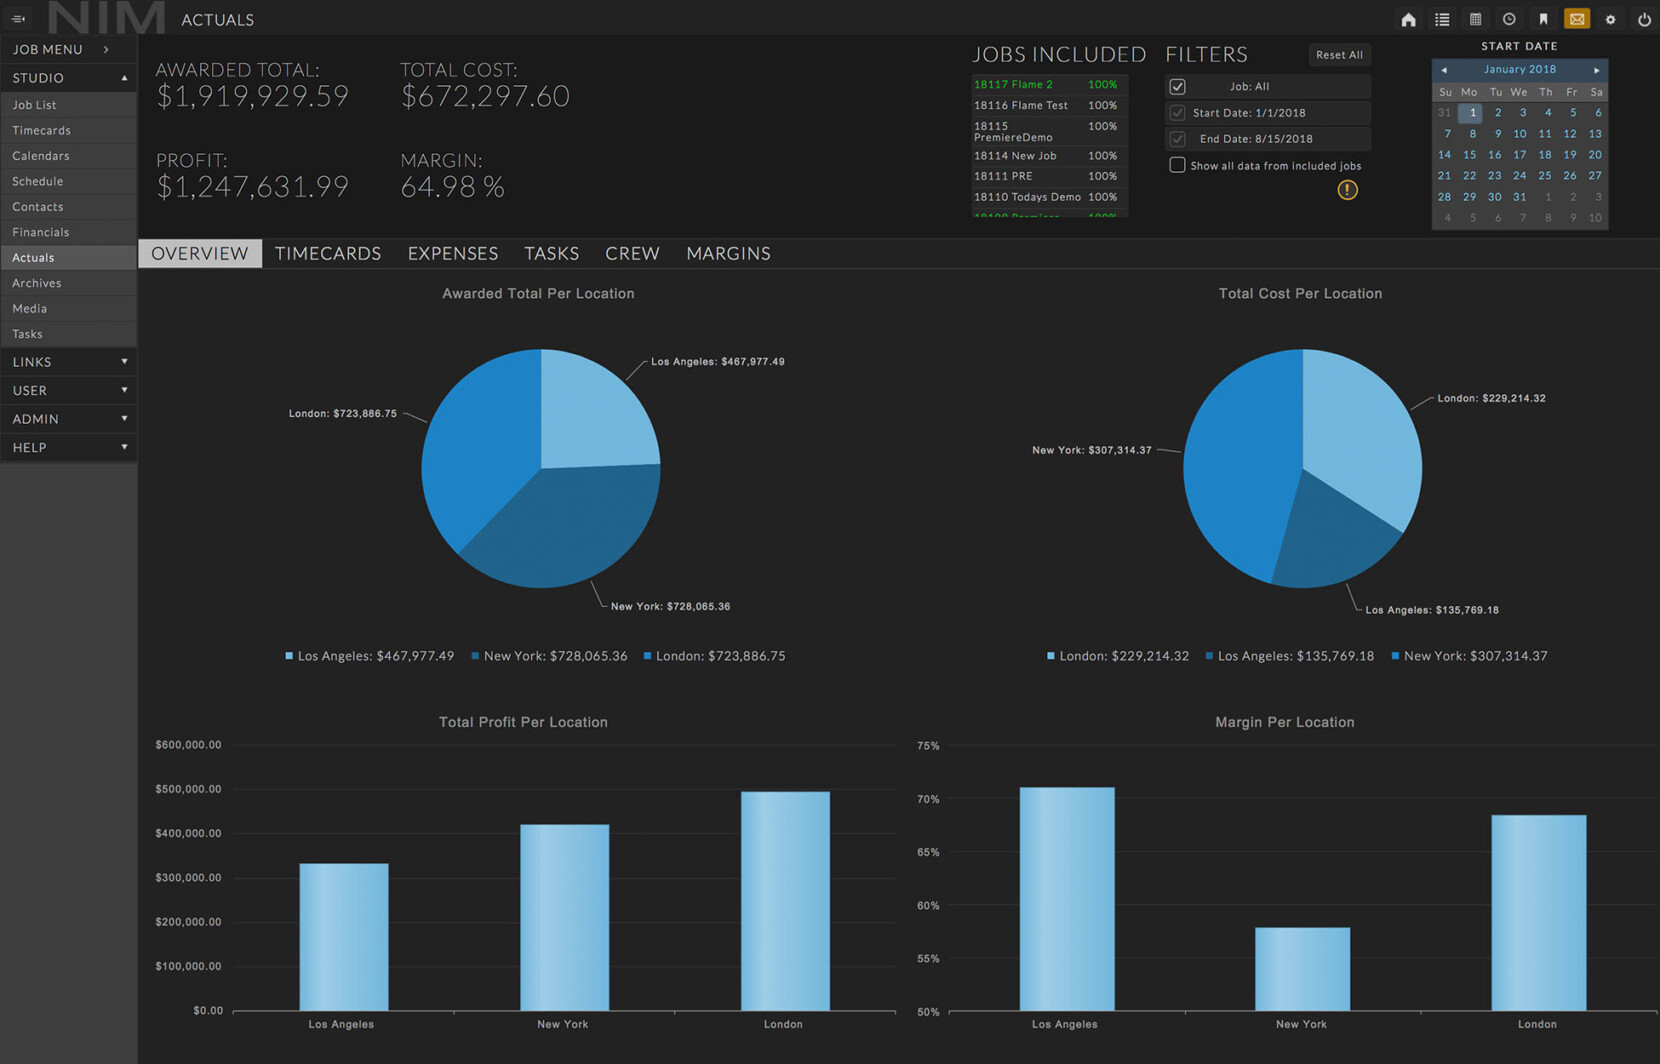Click the Reset All filters button
The image size is (1660, 1064).
tap(1339, 54)
